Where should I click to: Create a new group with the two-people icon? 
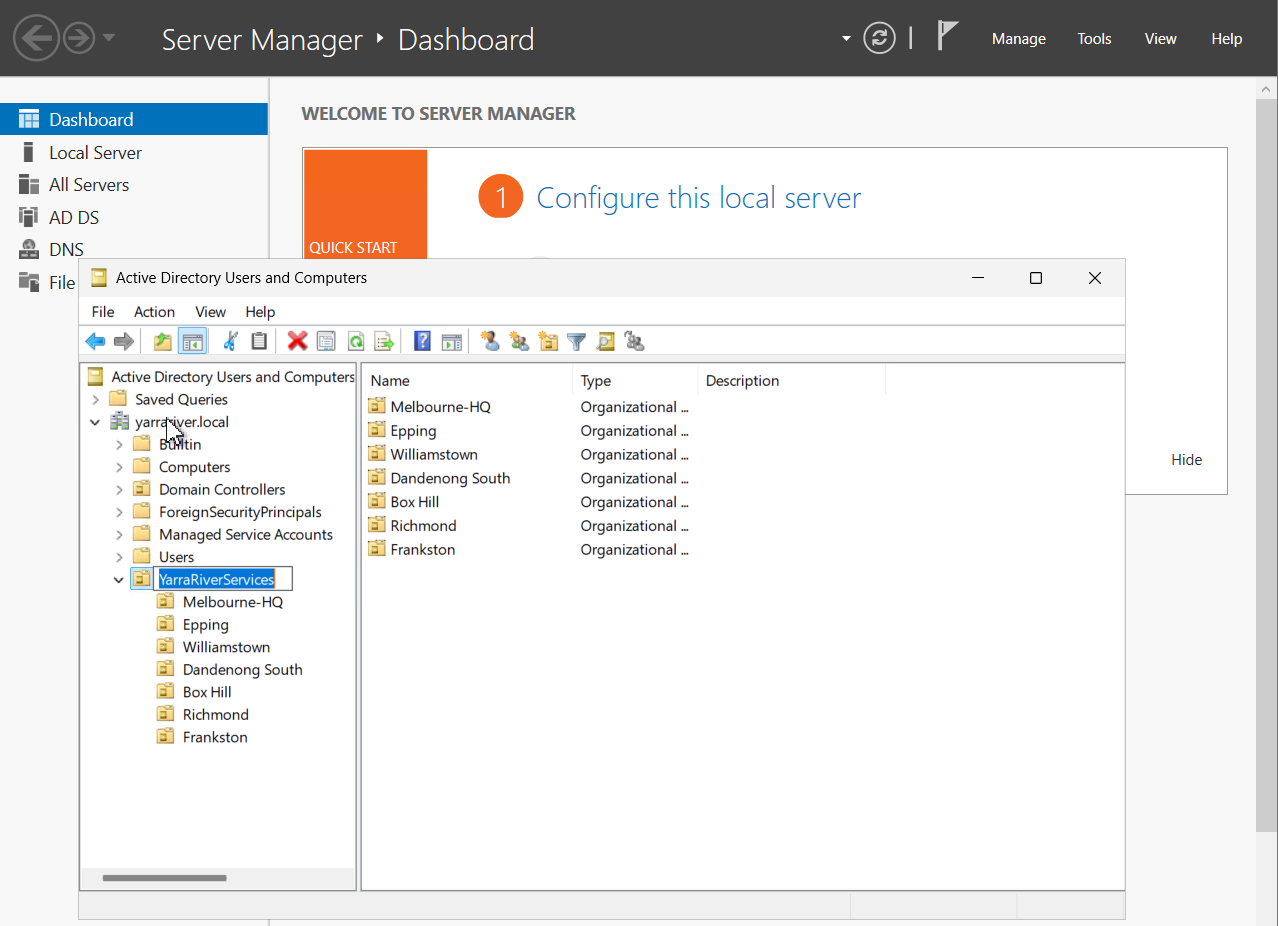pyautogui.click(x=519, y=342)
